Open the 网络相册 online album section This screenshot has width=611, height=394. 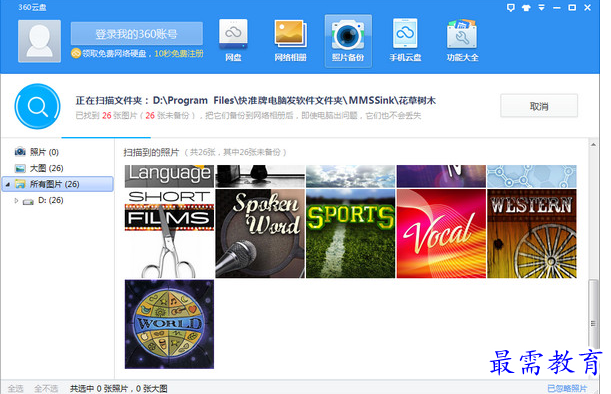tap(290, 41)
